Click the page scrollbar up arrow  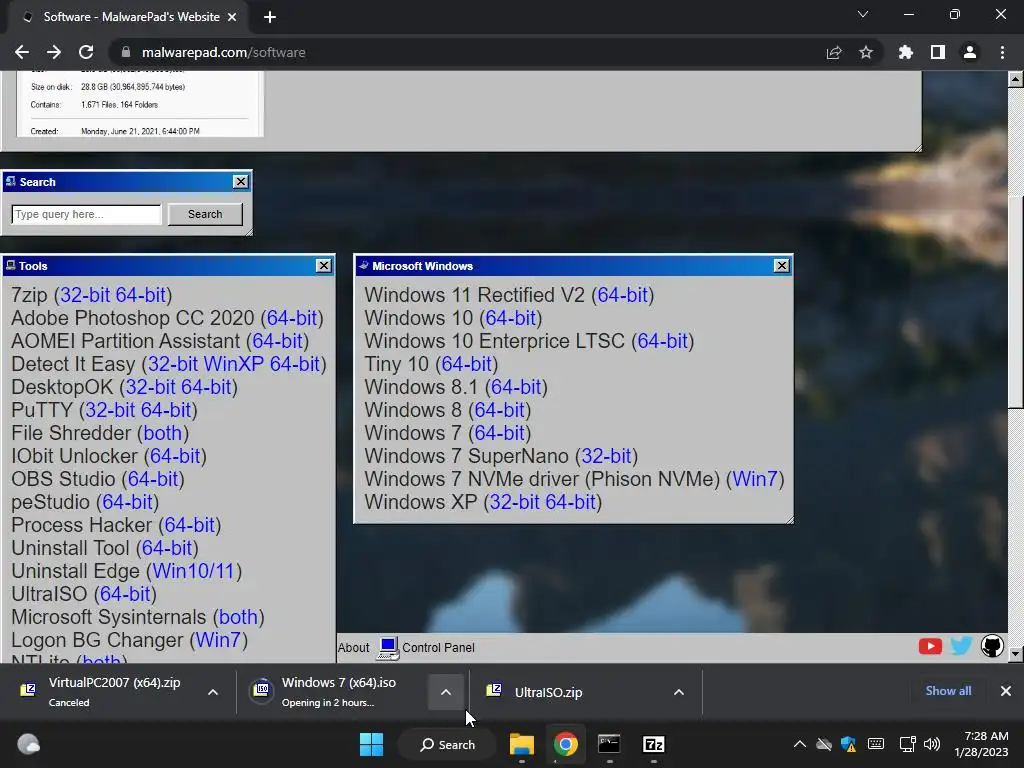(1015, 80)
